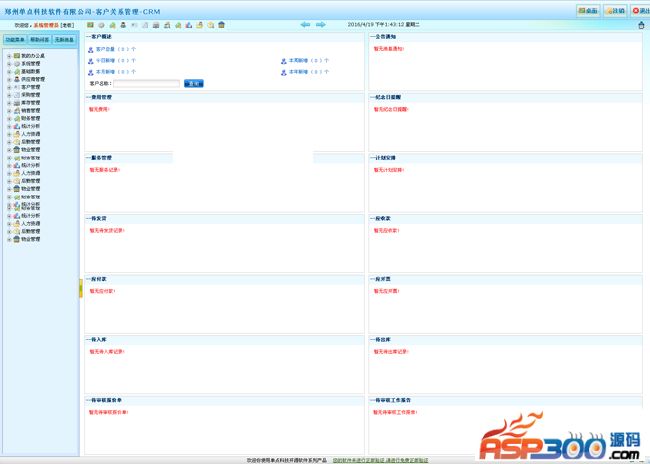Open the 我的办公桌 tree node
Image resolution: width=650 pixels, height=464 pixels.
pos(31,56)
